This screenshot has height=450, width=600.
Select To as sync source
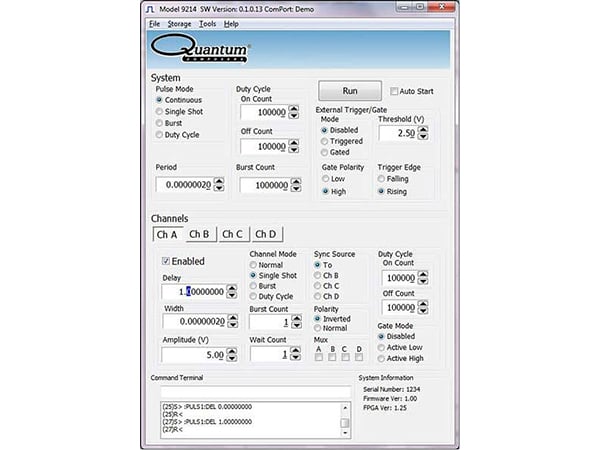point(317,265)
